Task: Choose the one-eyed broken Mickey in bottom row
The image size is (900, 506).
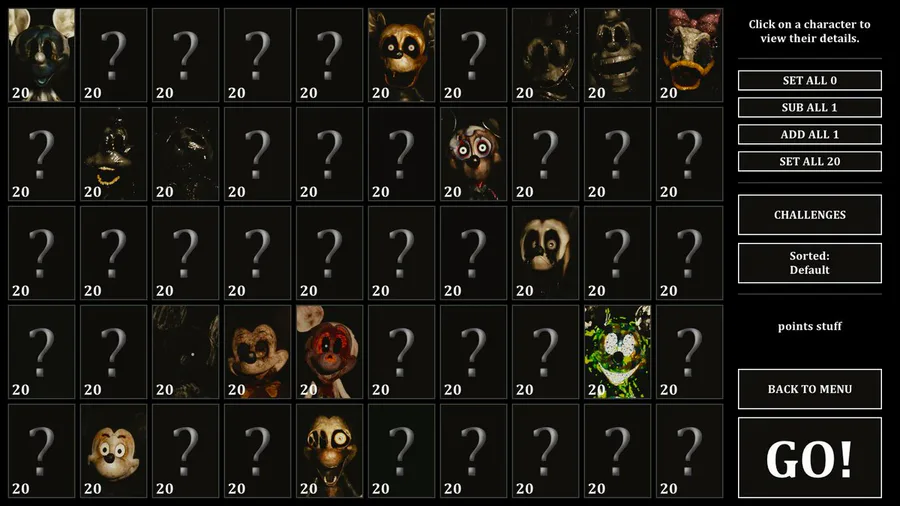Action: tap(329, 451)
